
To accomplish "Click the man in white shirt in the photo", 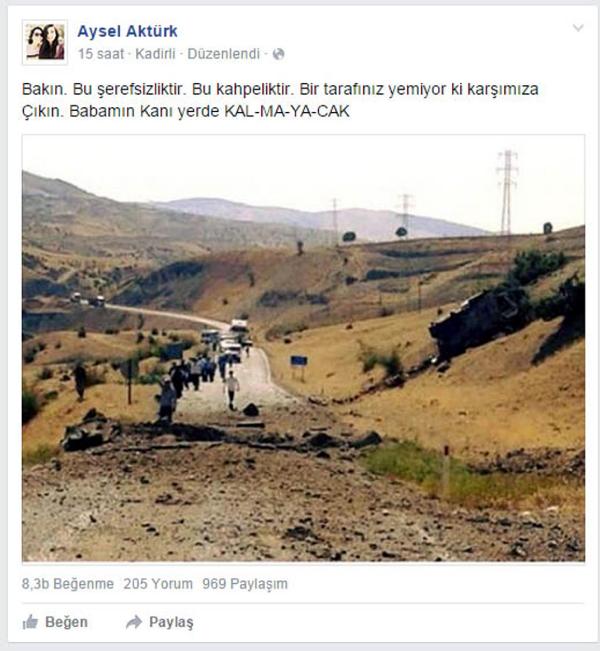I will tap(231, 390).
